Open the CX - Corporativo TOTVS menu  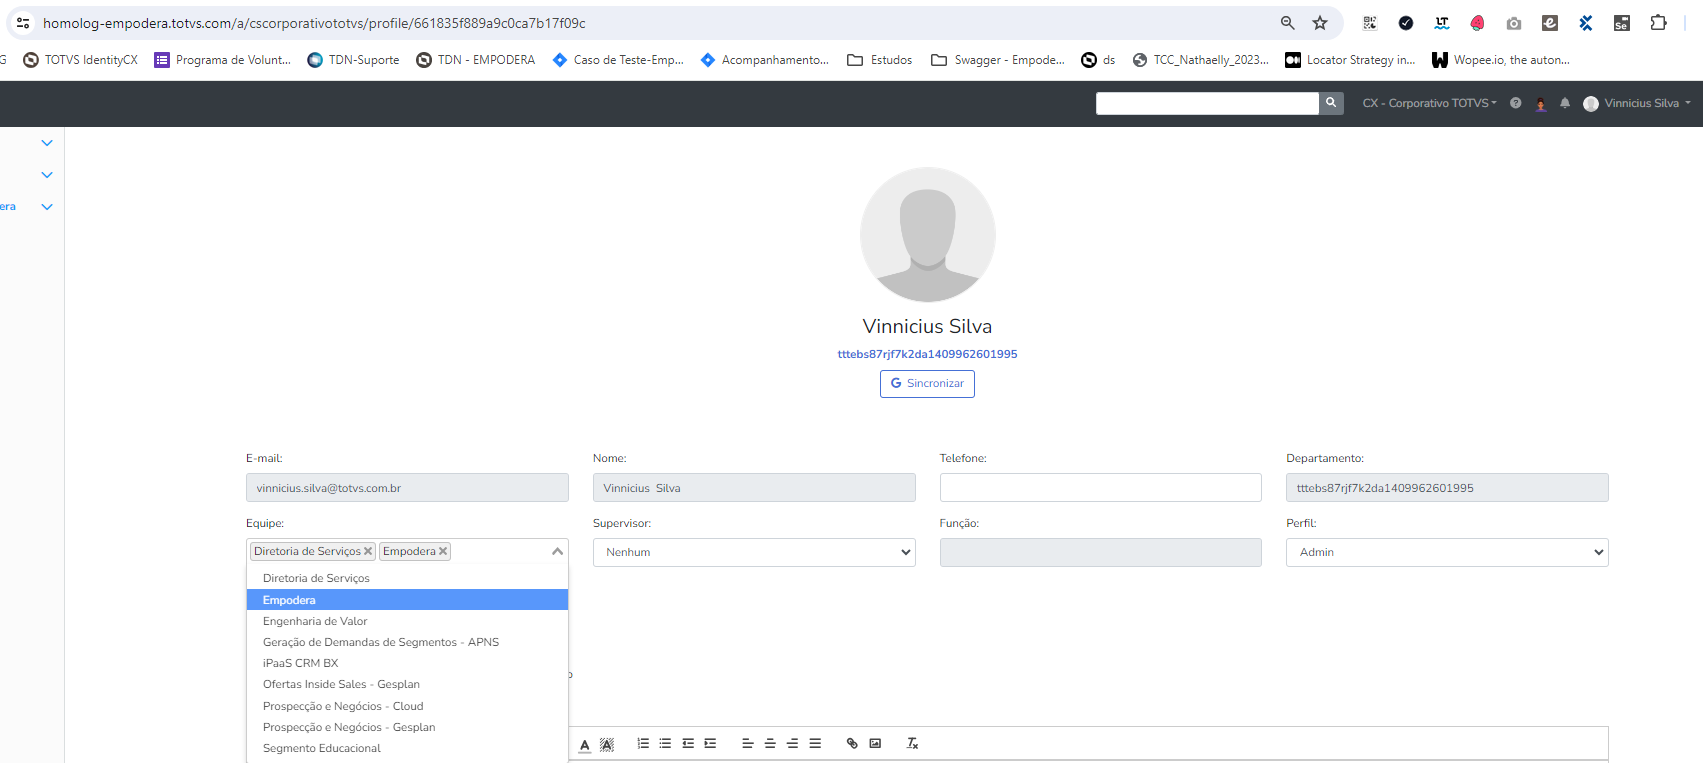click(1430, 103)
